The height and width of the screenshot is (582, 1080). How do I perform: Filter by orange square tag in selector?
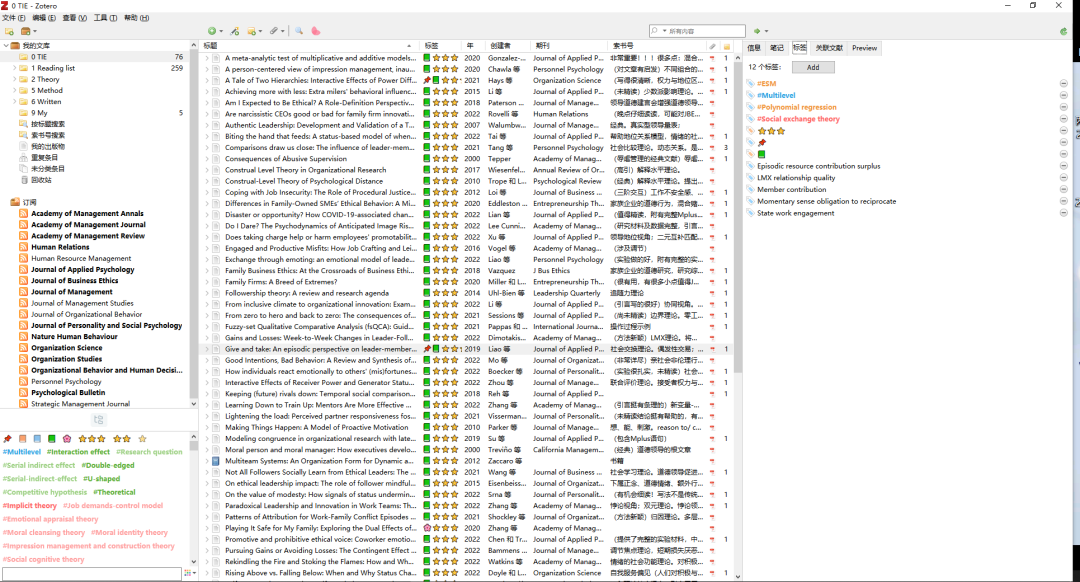tap(23, 439)
